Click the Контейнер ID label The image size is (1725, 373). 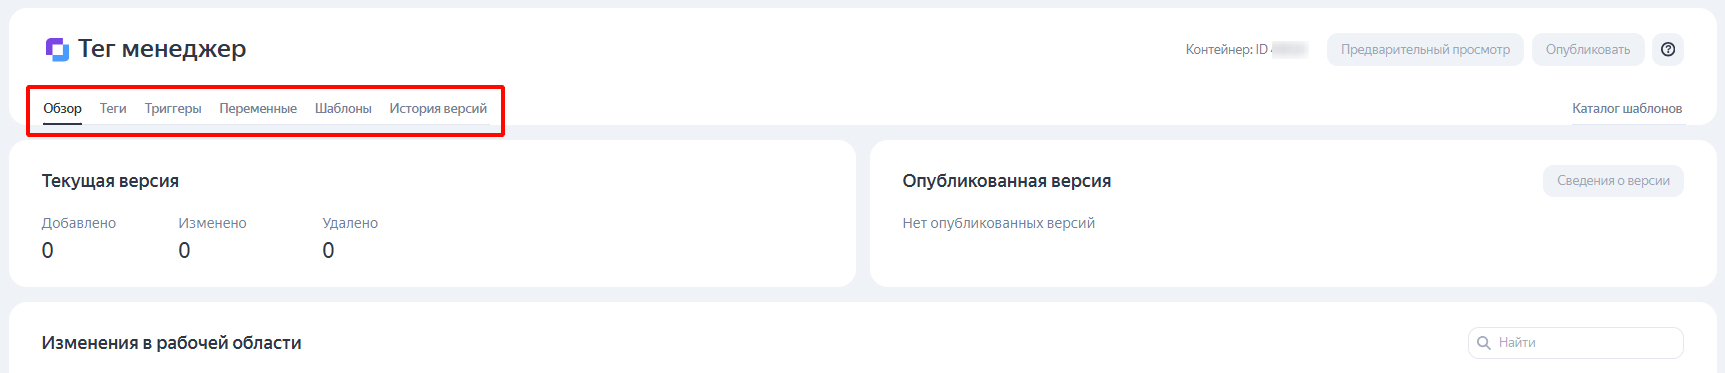(x=1227, y=49)
